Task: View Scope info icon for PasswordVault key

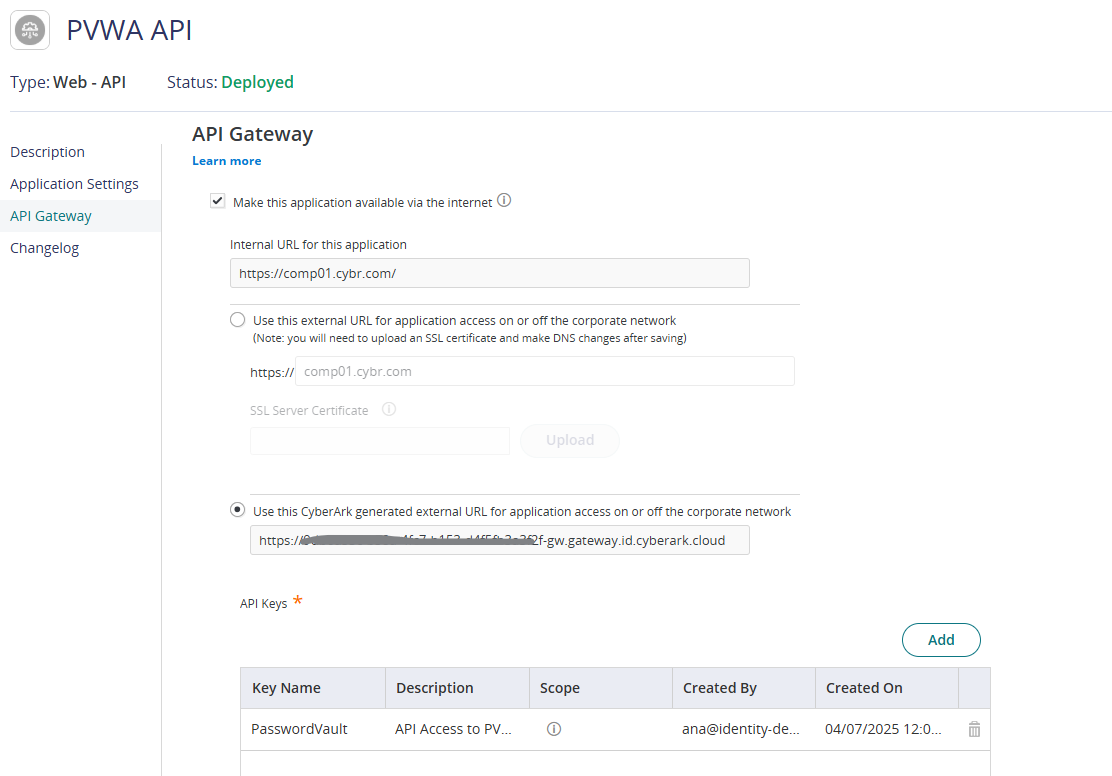Action: pos(554,729)
